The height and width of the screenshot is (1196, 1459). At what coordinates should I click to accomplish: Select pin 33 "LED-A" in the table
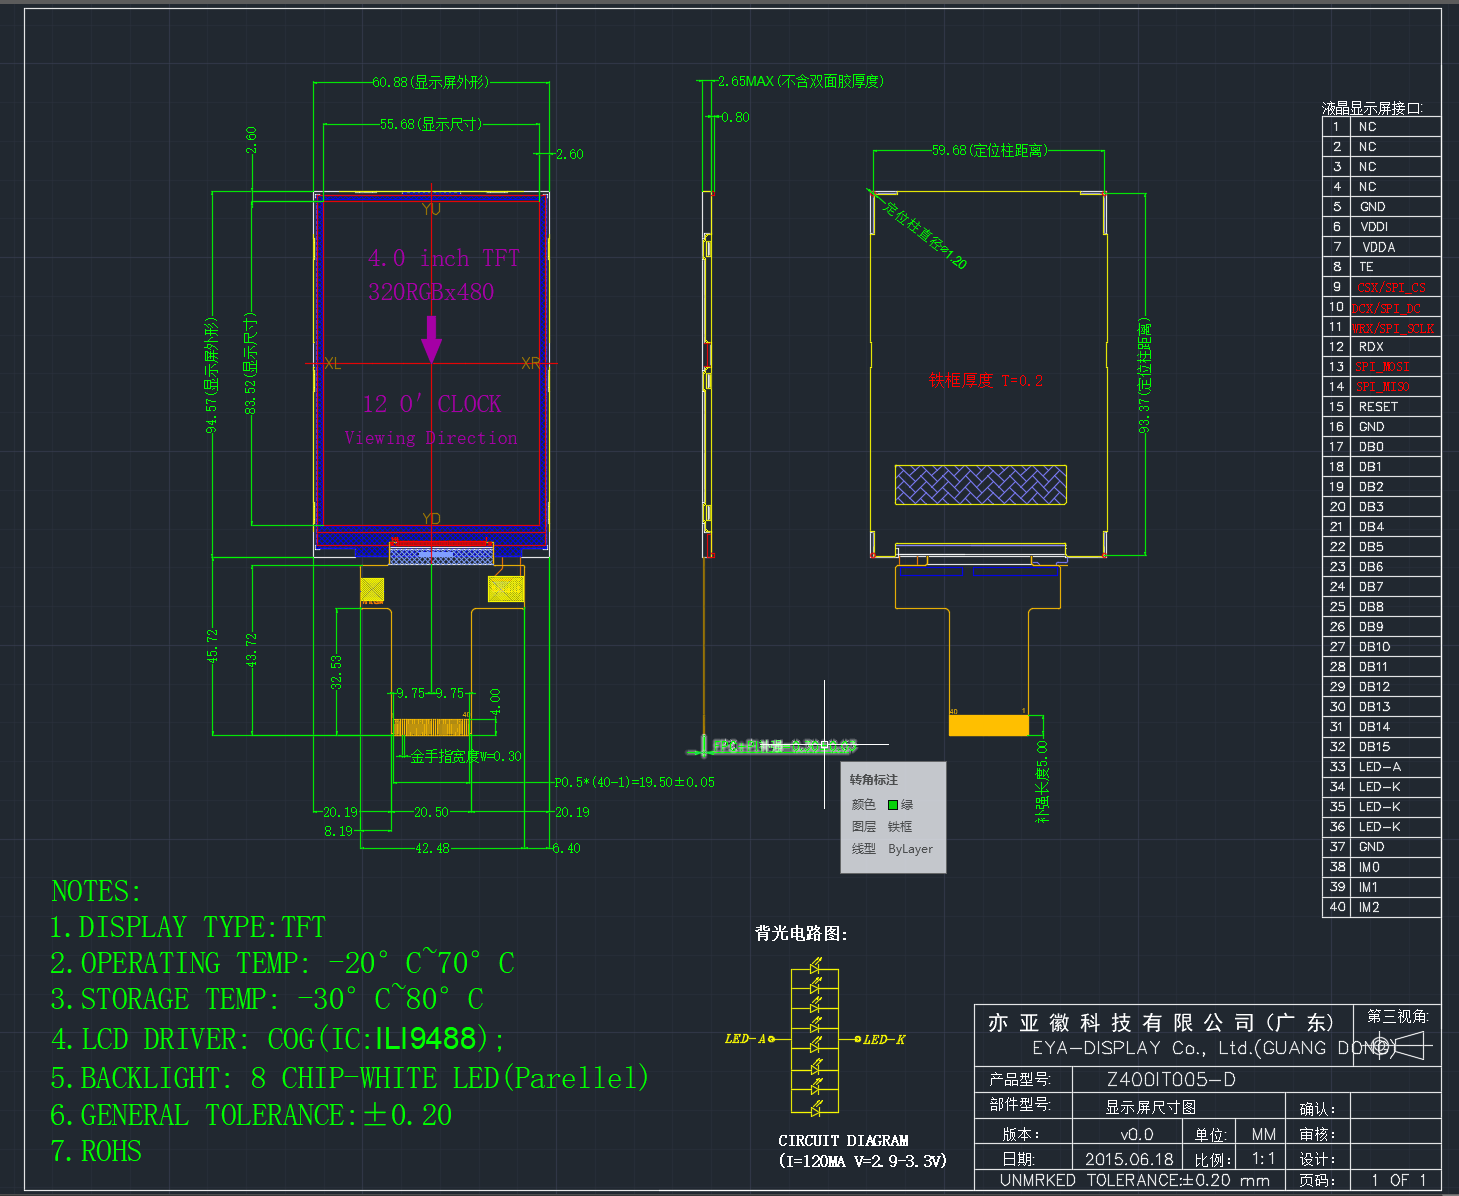1381,767
